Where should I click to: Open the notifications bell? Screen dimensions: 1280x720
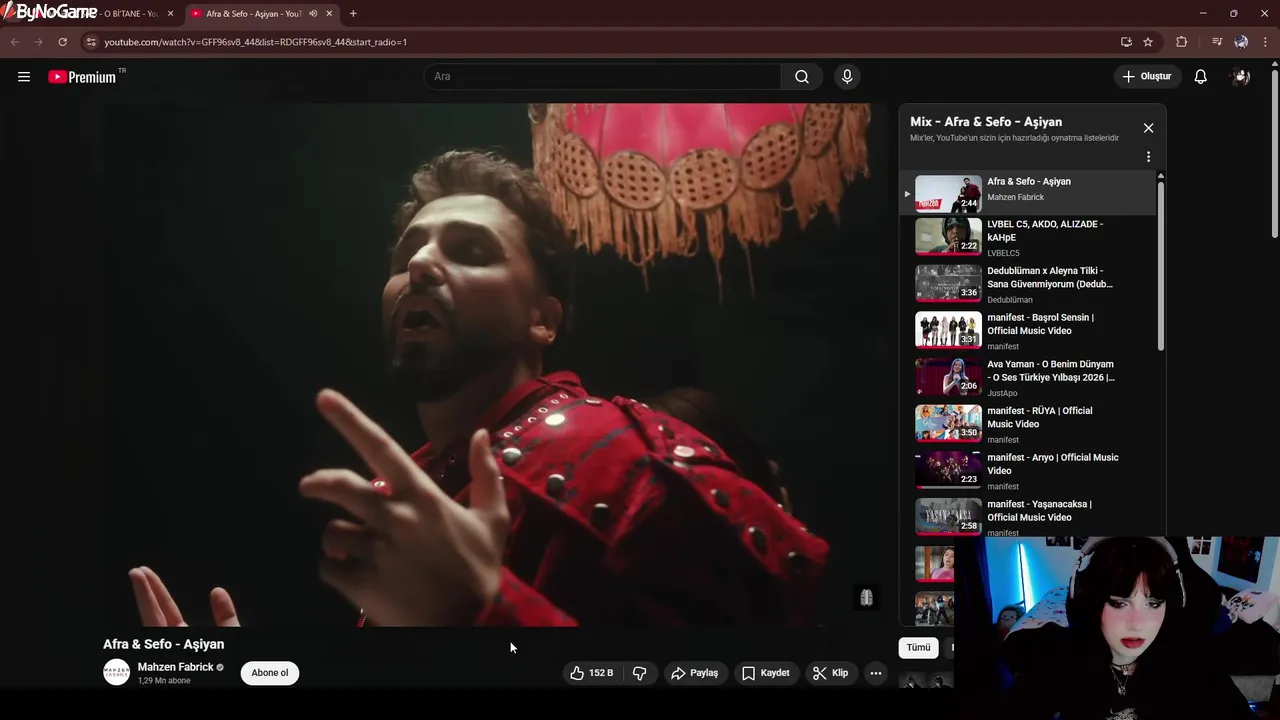click(x=1201, y=77)
